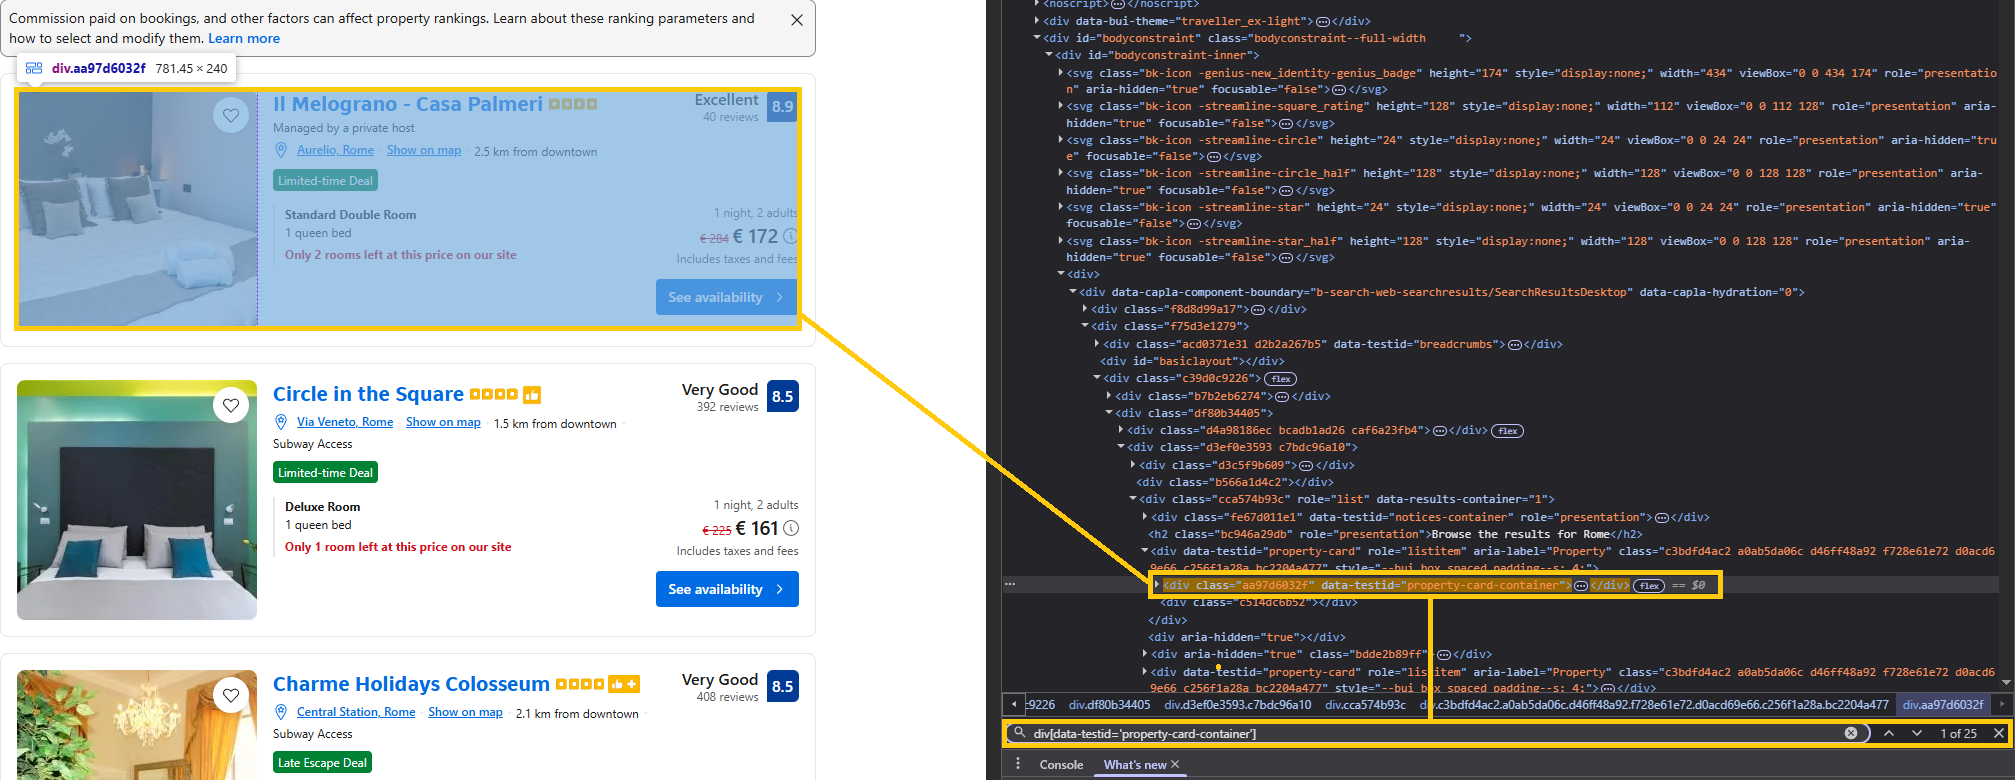
Task: Click heart icon on Charme Holidays Colosseum
Action: [231, 695]
